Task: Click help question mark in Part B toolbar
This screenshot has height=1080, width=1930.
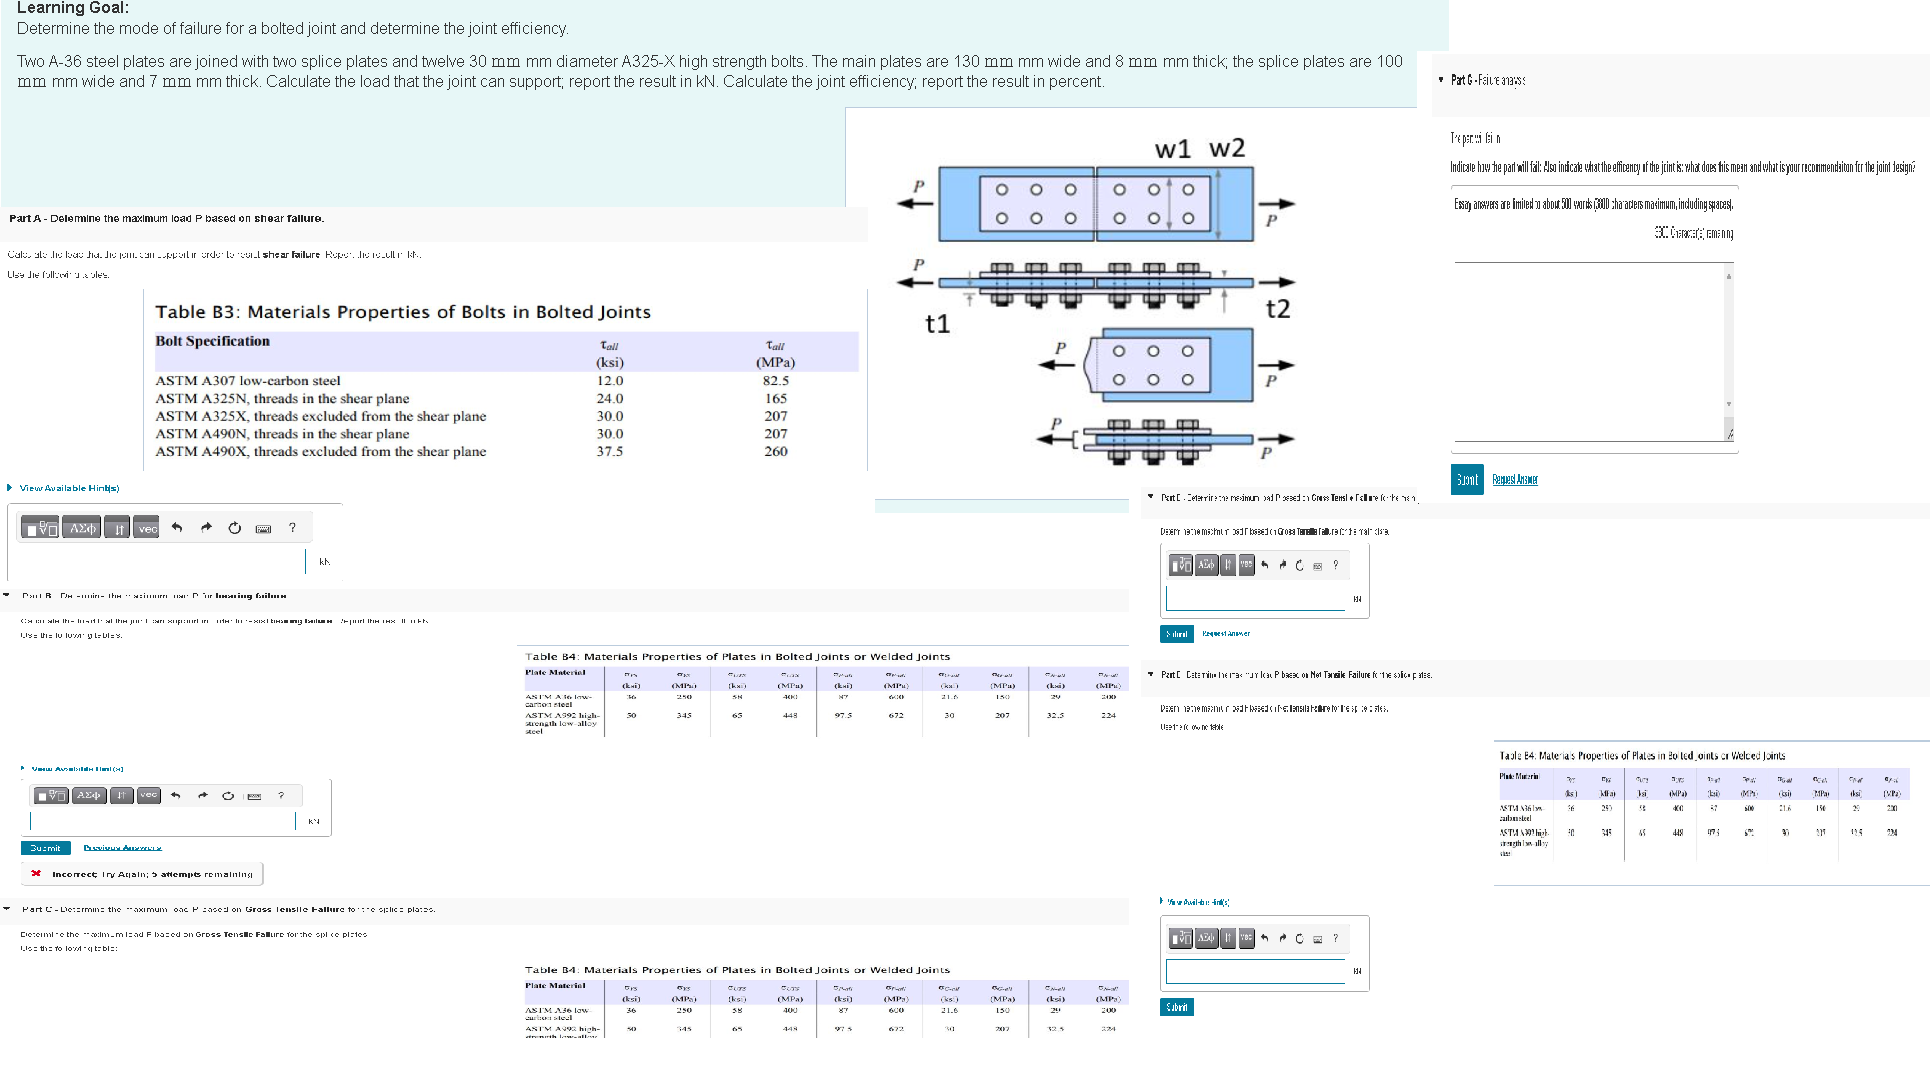Action: [281, 796]
